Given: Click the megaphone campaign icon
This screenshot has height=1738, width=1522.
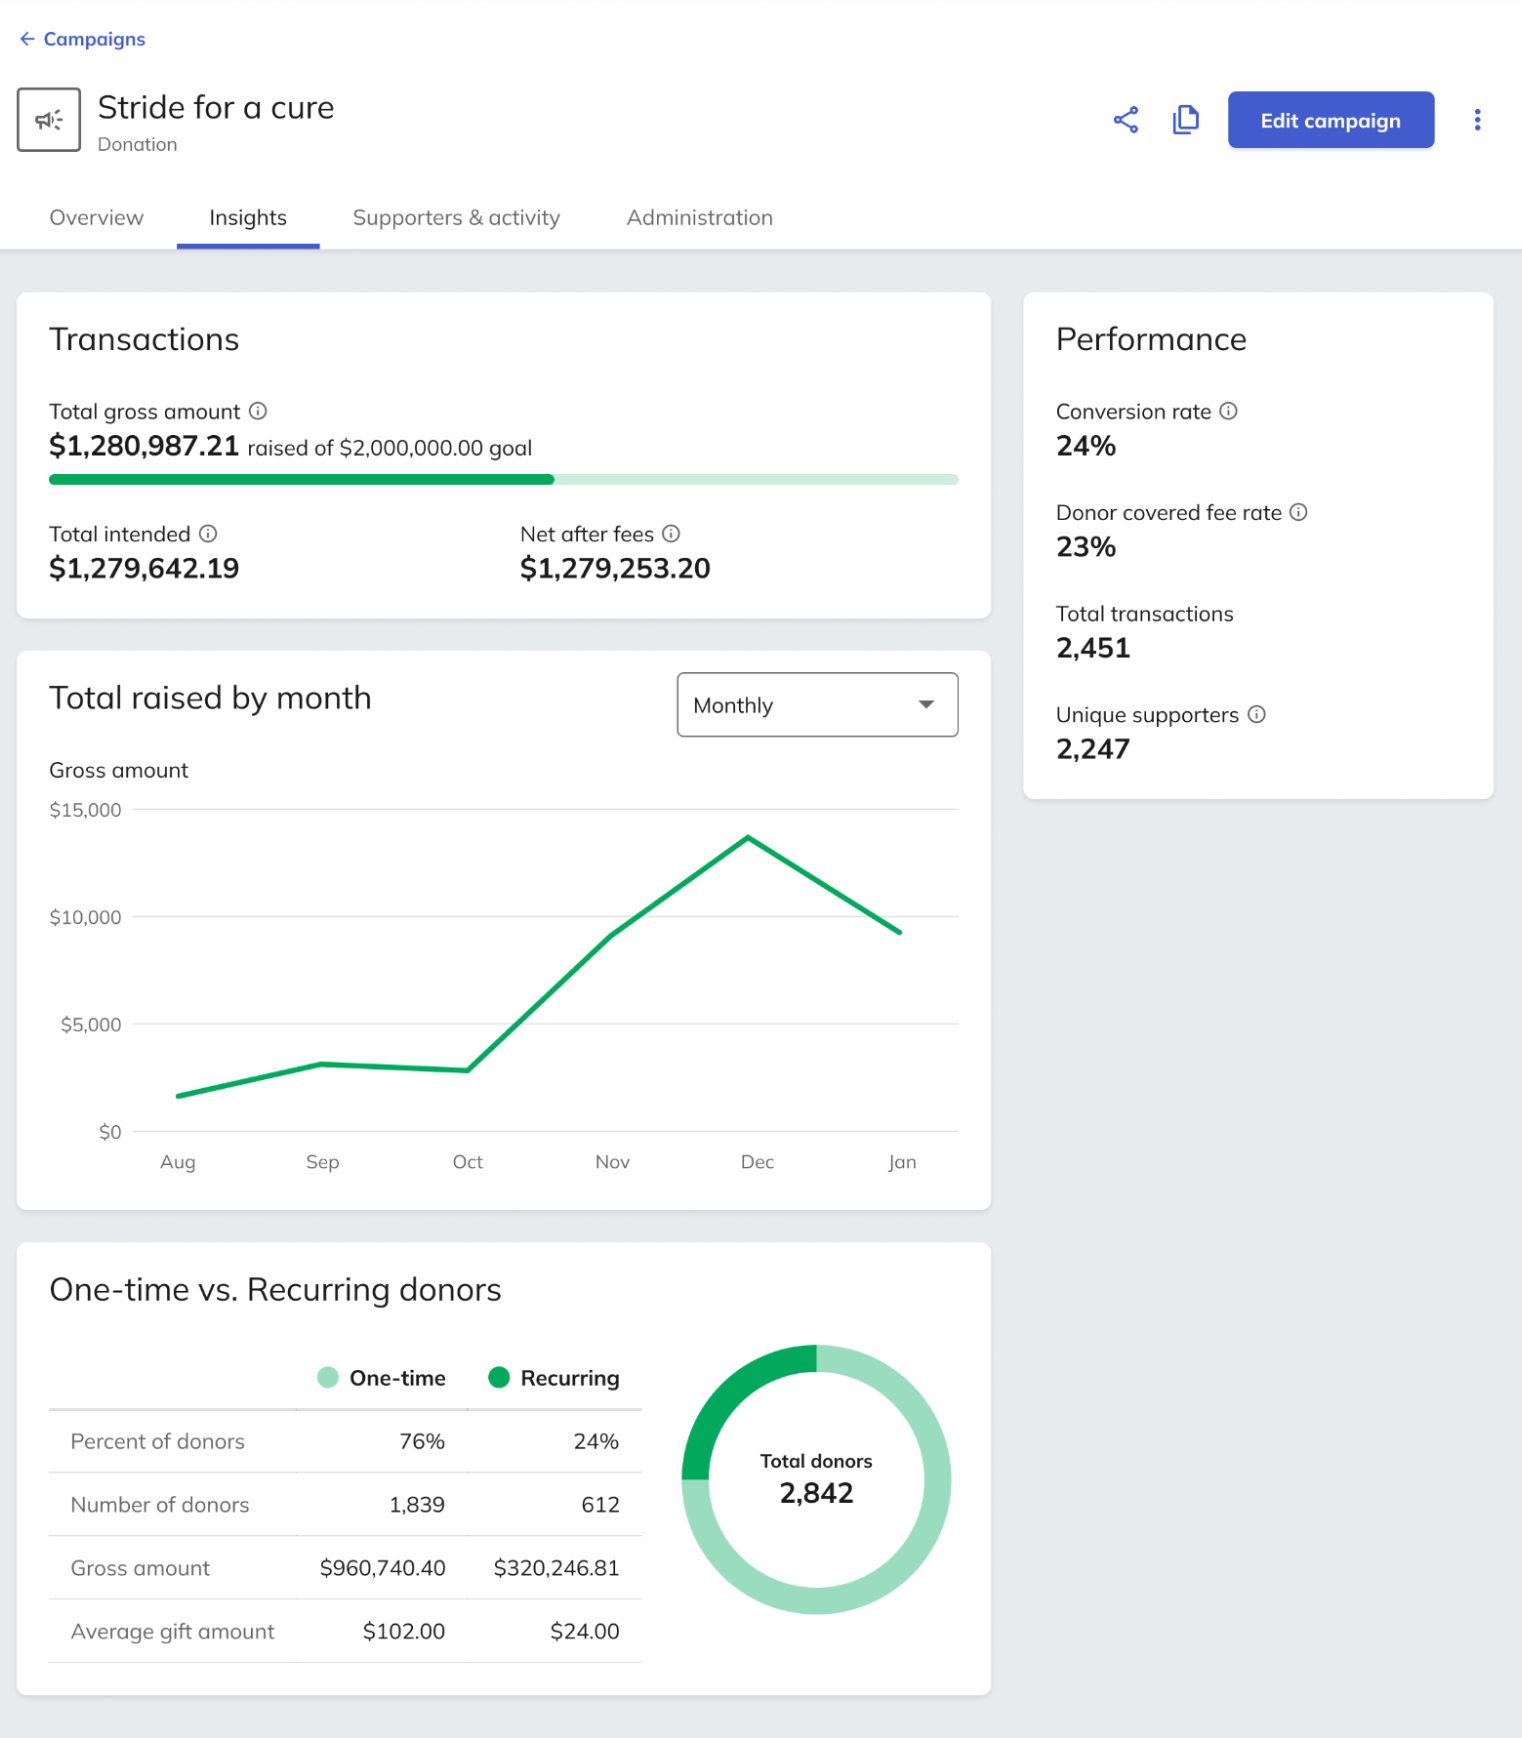Looking at the screenshot, I should (x=49, y=120).
